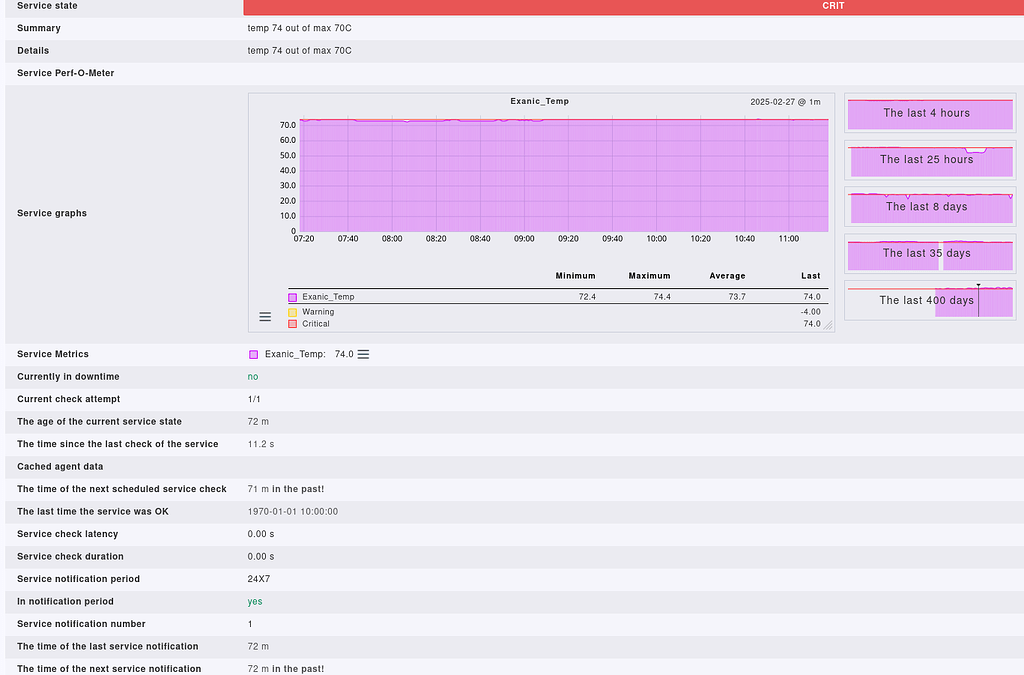1024x675 pixels.
Task: Click the Service graphs label
Action: point(52,213)
